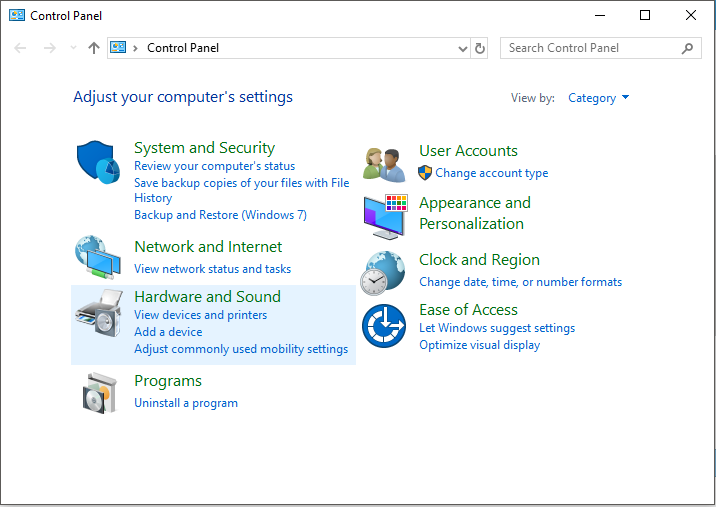
Task: Click Change account type link
Action: click(x=491, y=173)
